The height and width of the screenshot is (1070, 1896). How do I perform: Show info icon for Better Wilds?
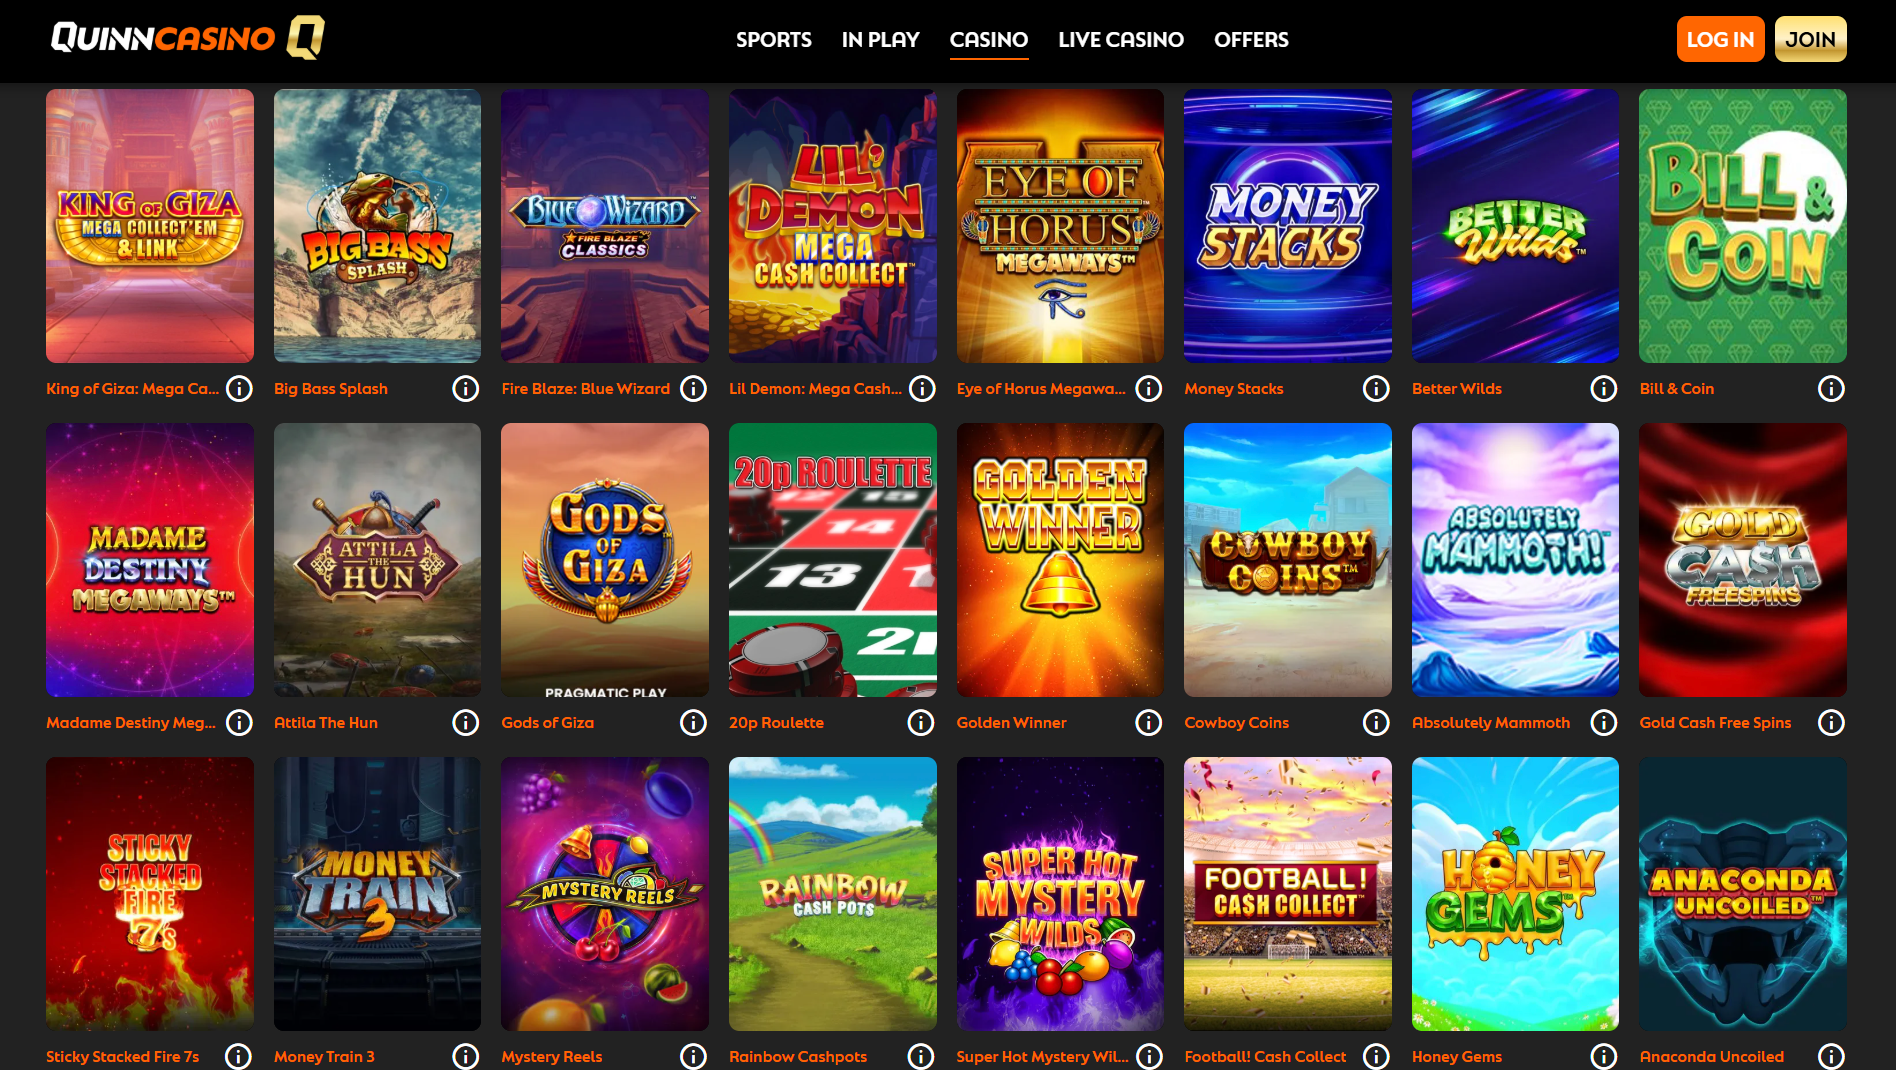[x=1604, y=388]
